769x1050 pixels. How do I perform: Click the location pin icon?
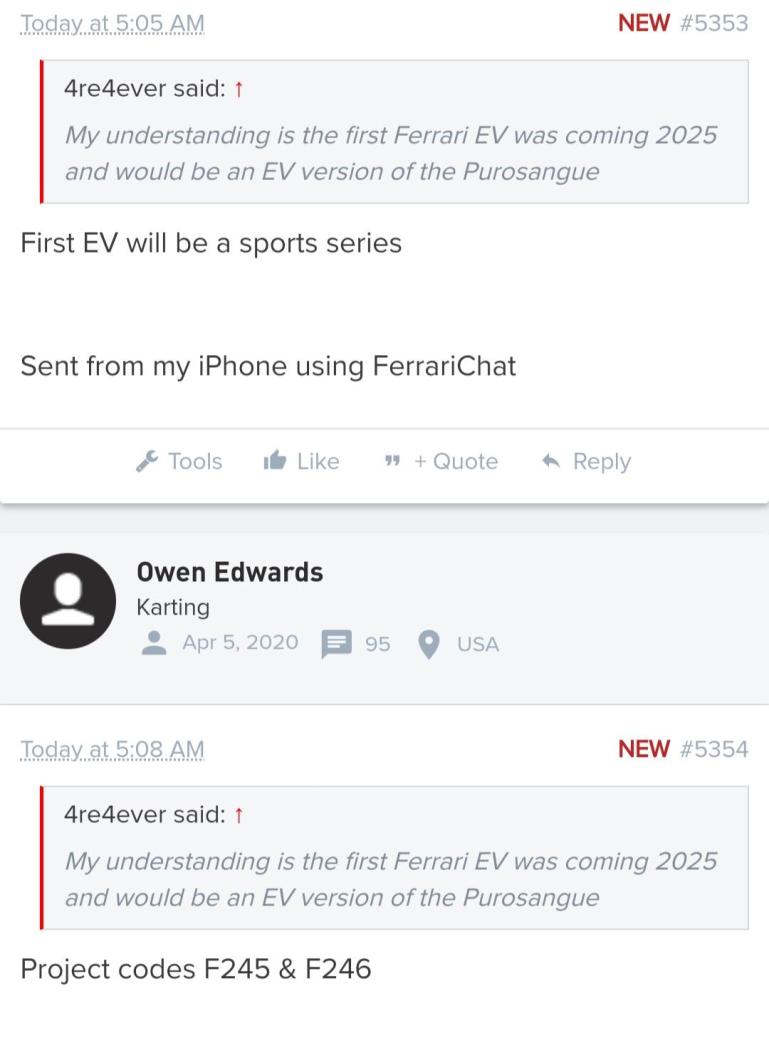pyautogui.click(x=429, y=644)
